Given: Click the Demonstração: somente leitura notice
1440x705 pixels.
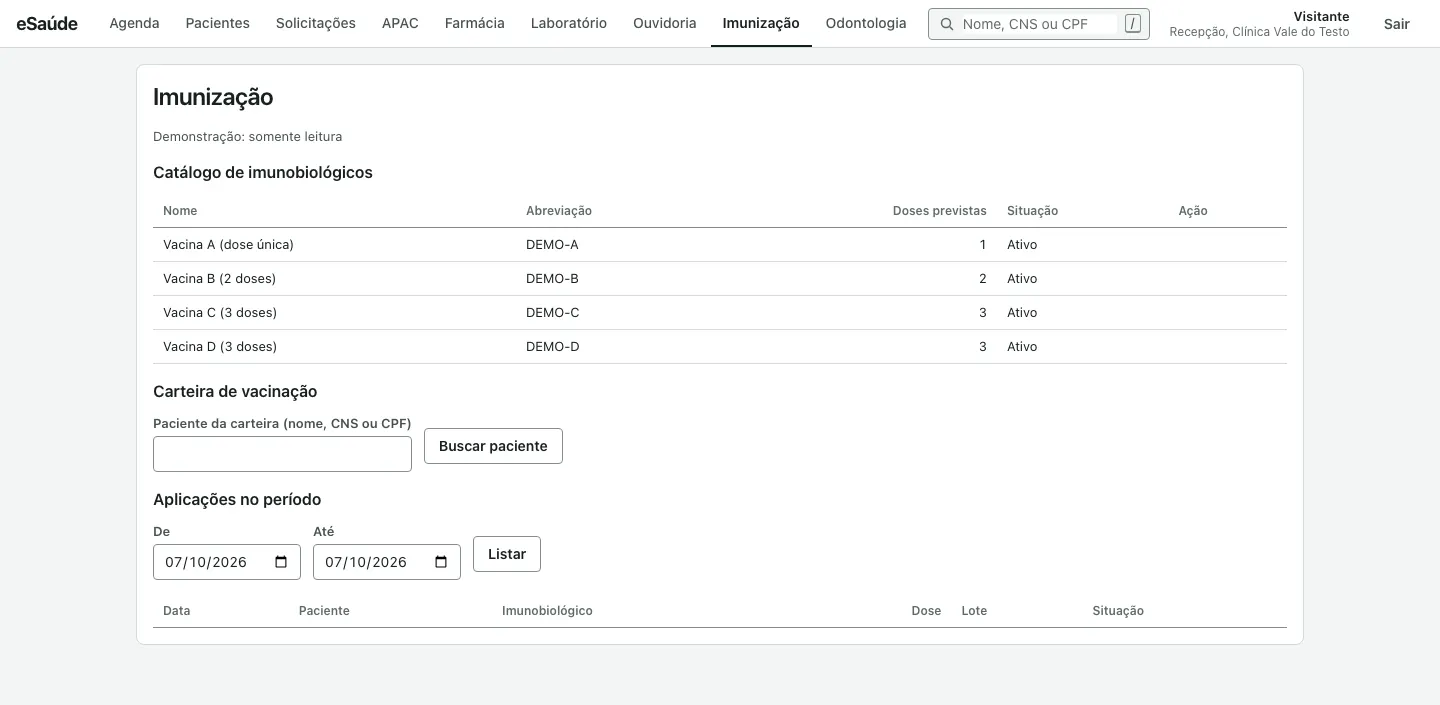Looking at the screenshot, I should click(247, 137).
